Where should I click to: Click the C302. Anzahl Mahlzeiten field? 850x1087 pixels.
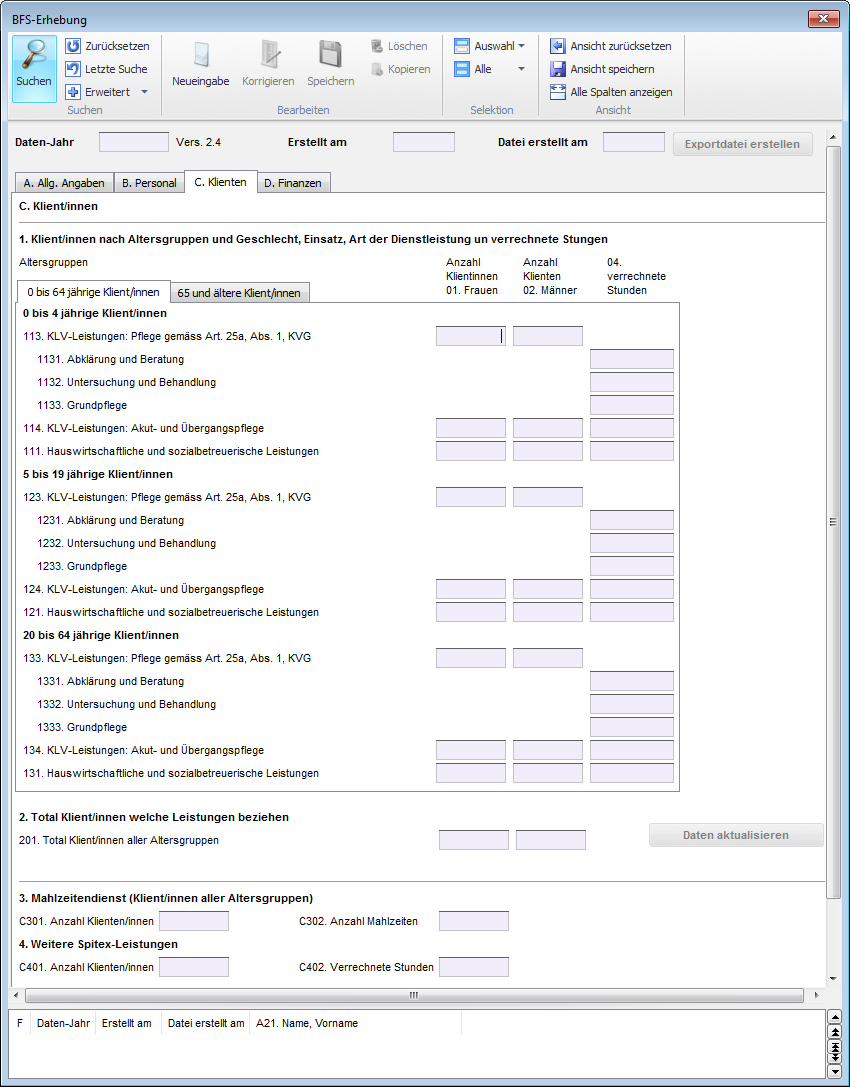[474, 921]
